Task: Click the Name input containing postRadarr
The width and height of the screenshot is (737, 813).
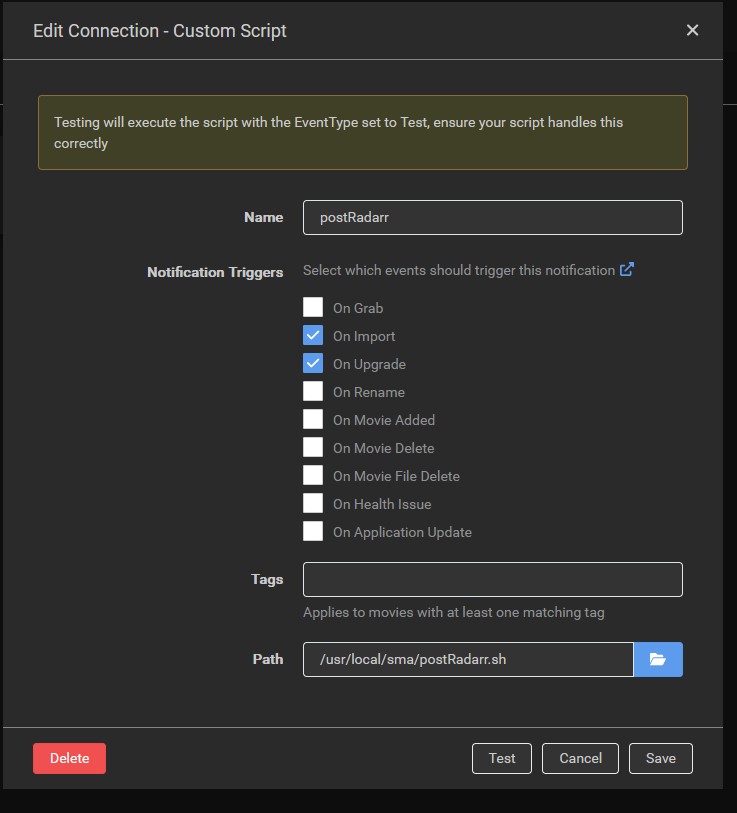Action: [x=492, y=217]
